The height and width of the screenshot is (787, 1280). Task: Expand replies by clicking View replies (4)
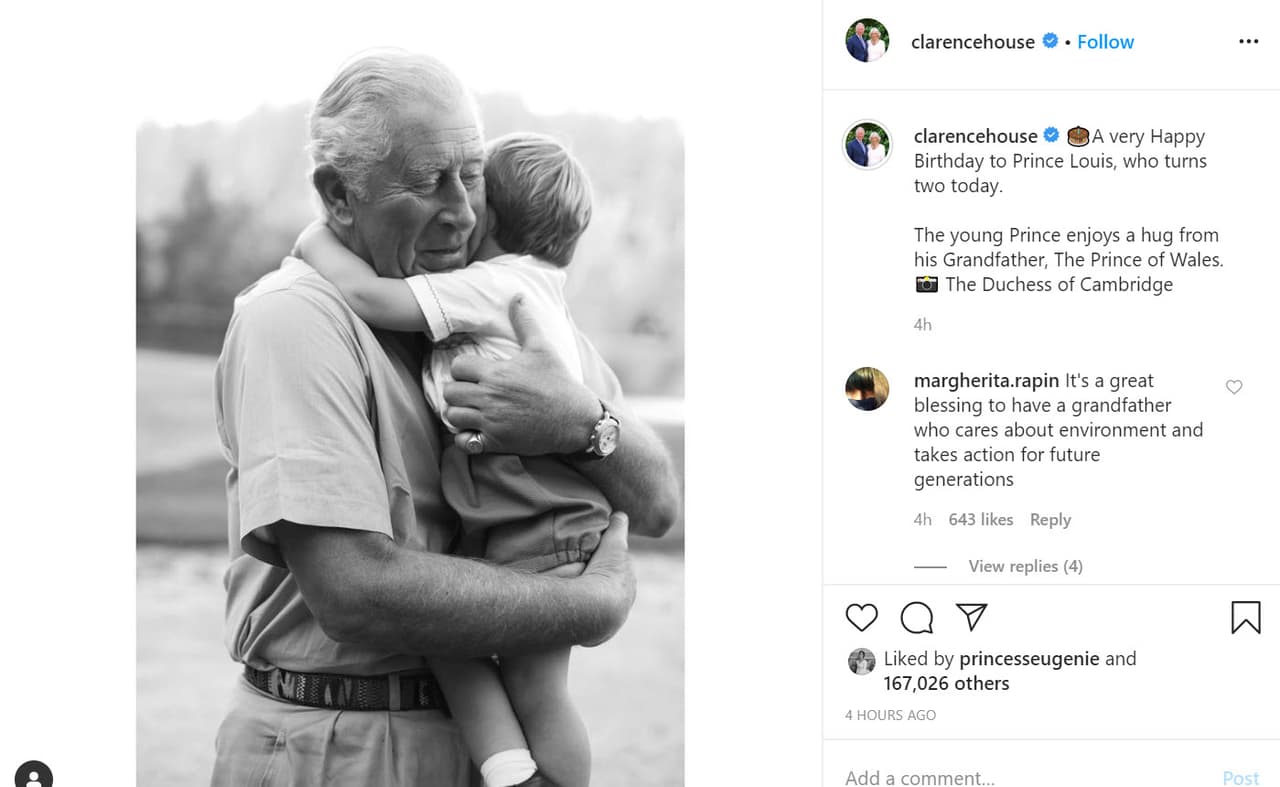[x=1025, y=566]
